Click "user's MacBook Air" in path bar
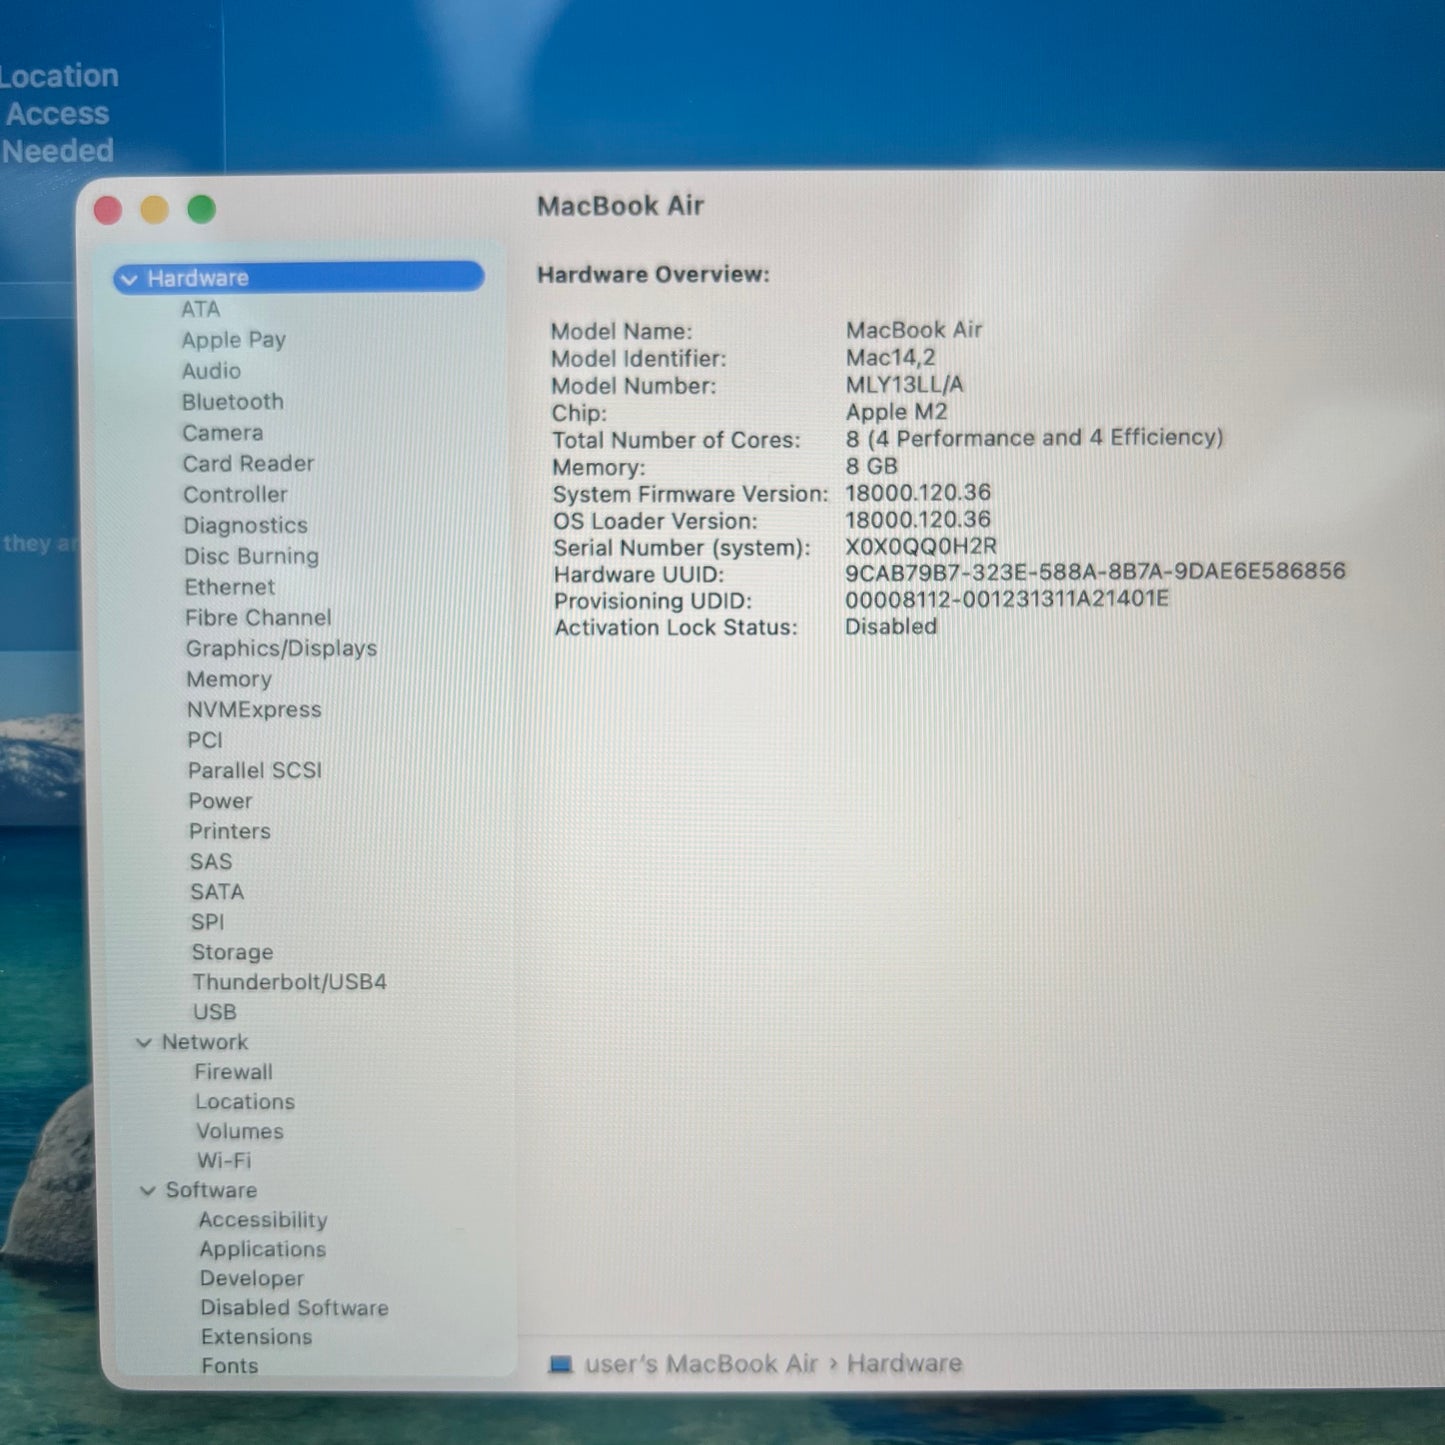 [x=702, y=1364]
